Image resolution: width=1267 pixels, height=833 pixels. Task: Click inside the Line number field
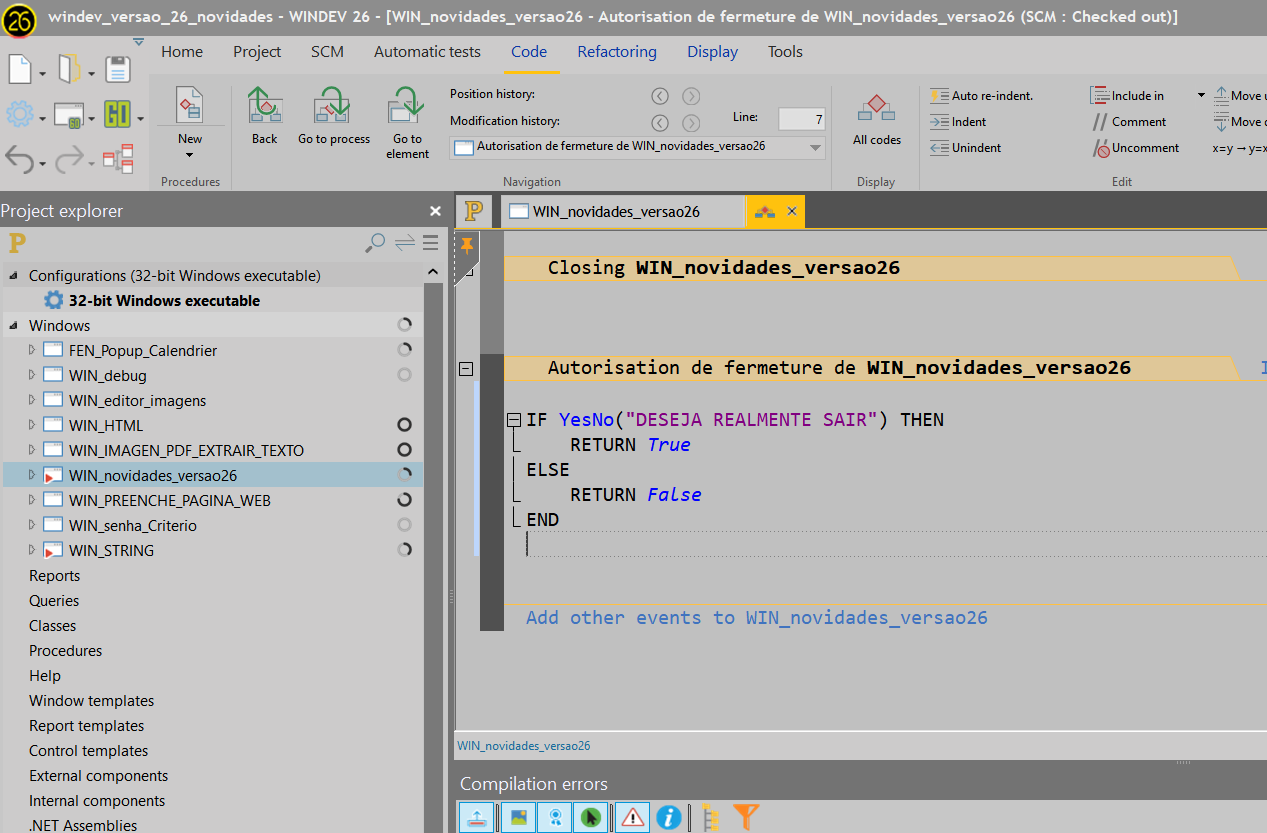[x=800, y=117]
